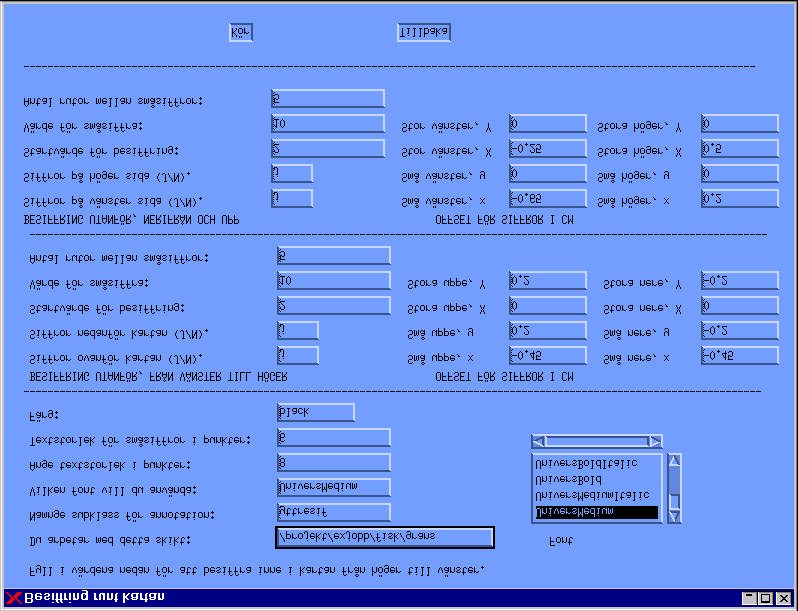Edit Startvärde för besiffring in NERIFRÅN OCH UPP section

328,149
